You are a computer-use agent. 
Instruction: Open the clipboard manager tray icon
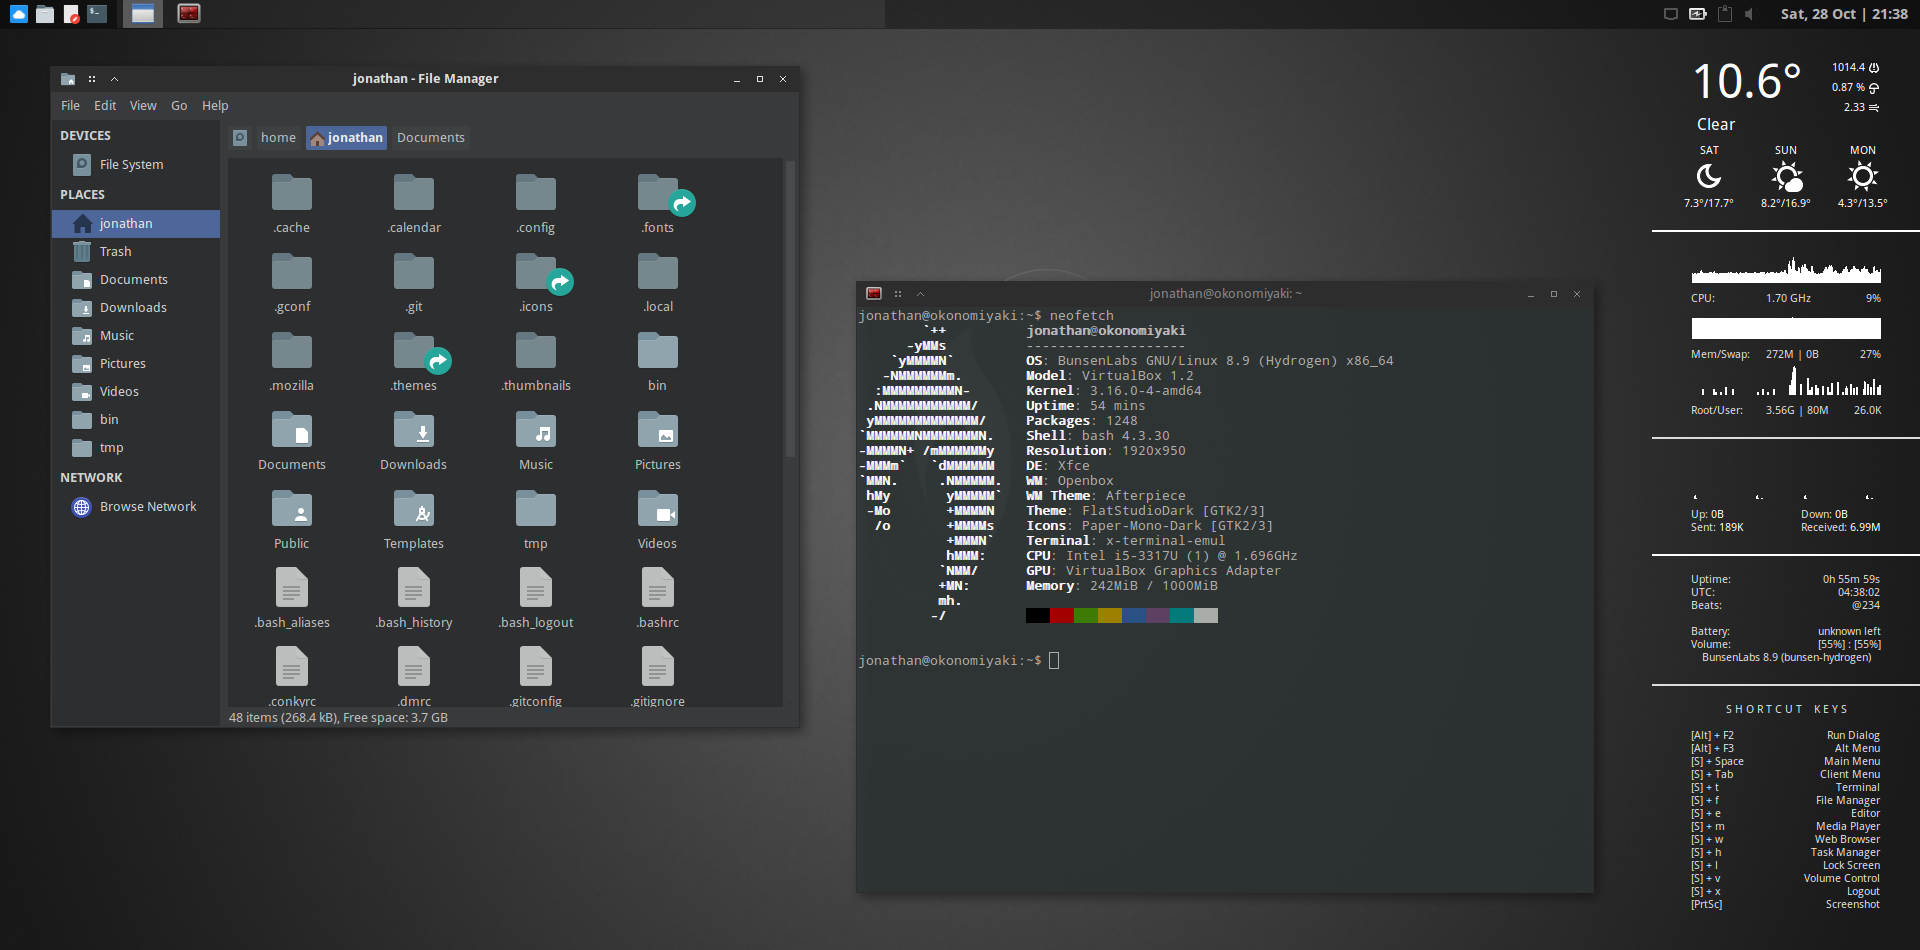tap(1724, 14)
